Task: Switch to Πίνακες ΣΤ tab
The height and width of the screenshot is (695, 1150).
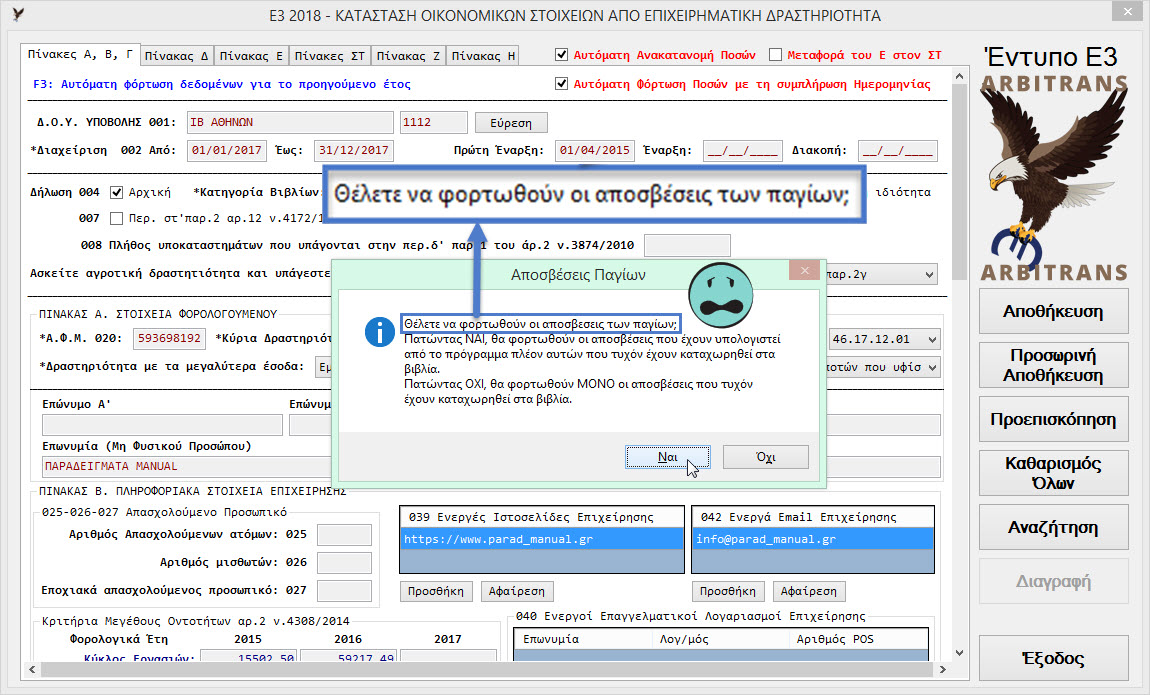Action: click(x=329, y=56)
